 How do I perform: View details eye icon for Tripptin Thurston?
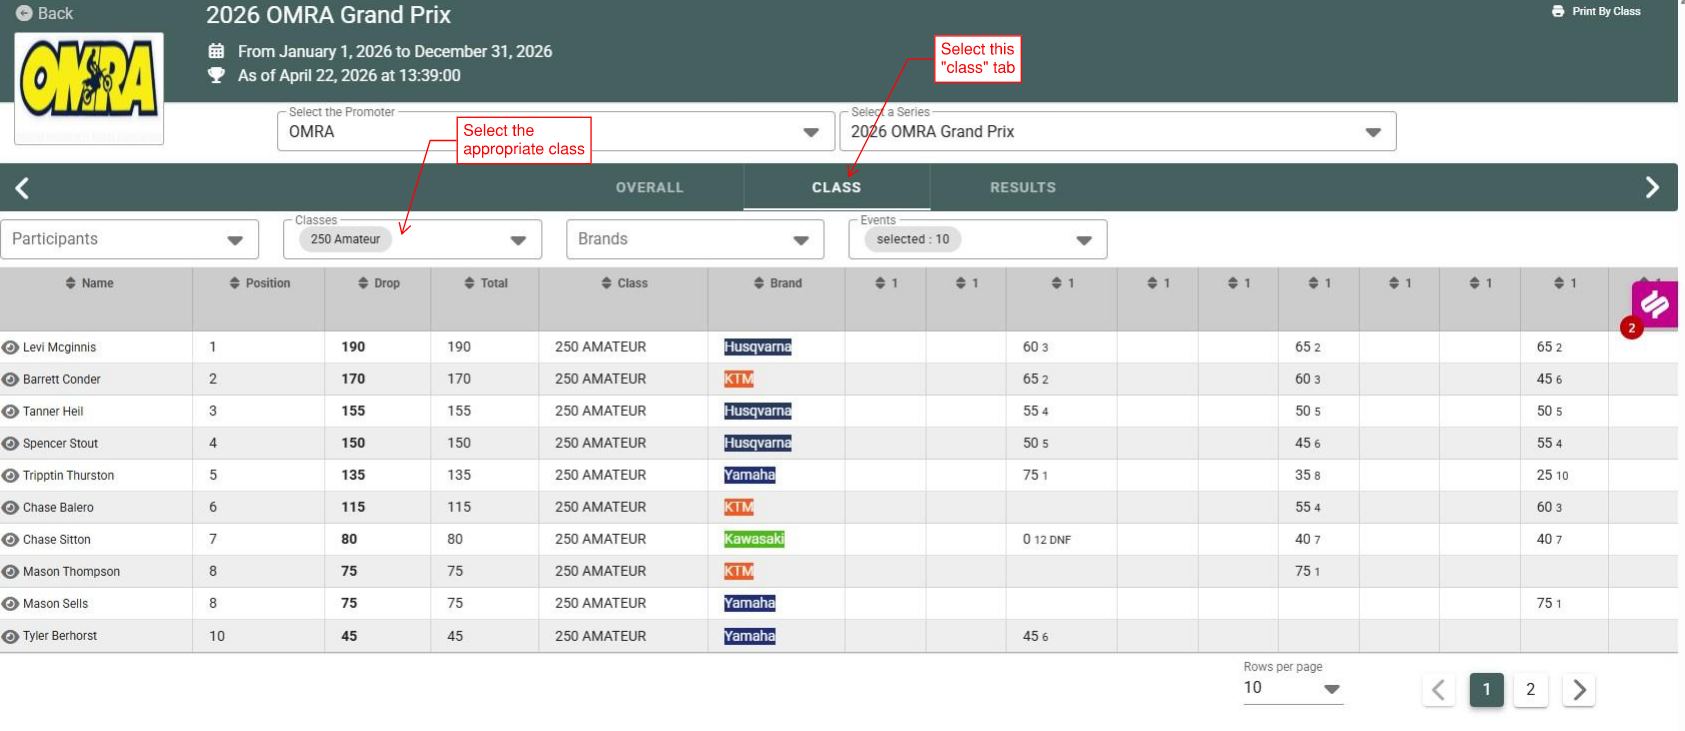click(x=10, y=475)
